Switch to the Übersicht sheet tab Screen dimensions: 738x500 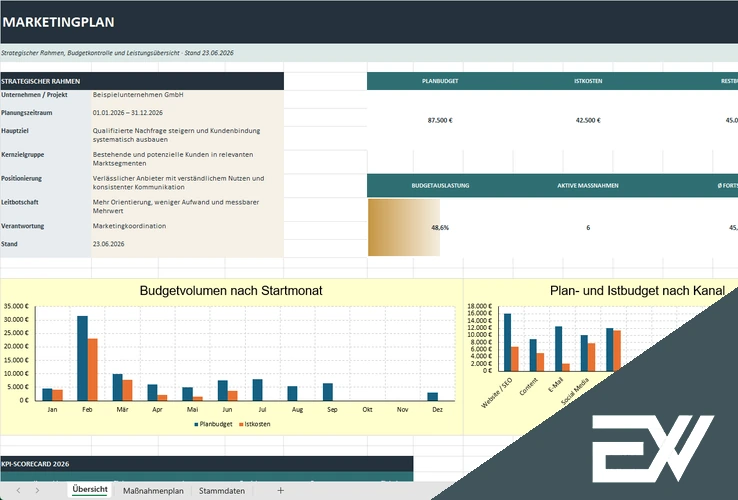click(x=90, y=490)
